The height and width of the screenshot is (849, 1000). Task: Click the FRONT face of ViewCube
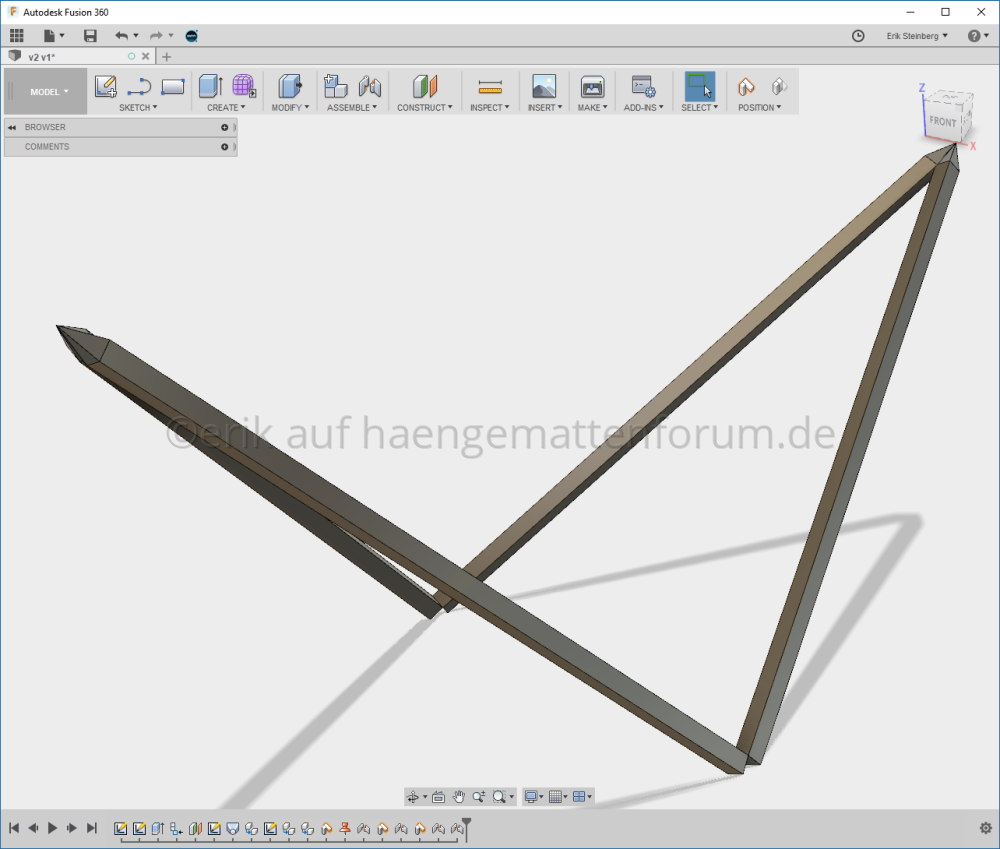tap(942, 121)
